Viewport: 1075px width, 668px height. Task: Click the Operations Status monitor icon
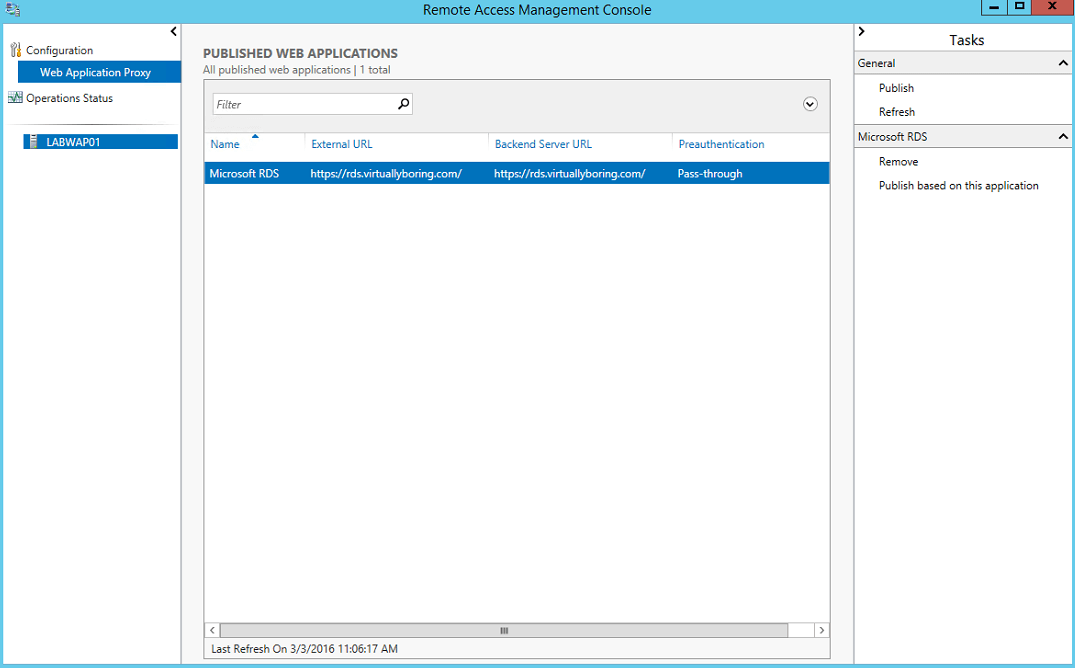(15, 97)
